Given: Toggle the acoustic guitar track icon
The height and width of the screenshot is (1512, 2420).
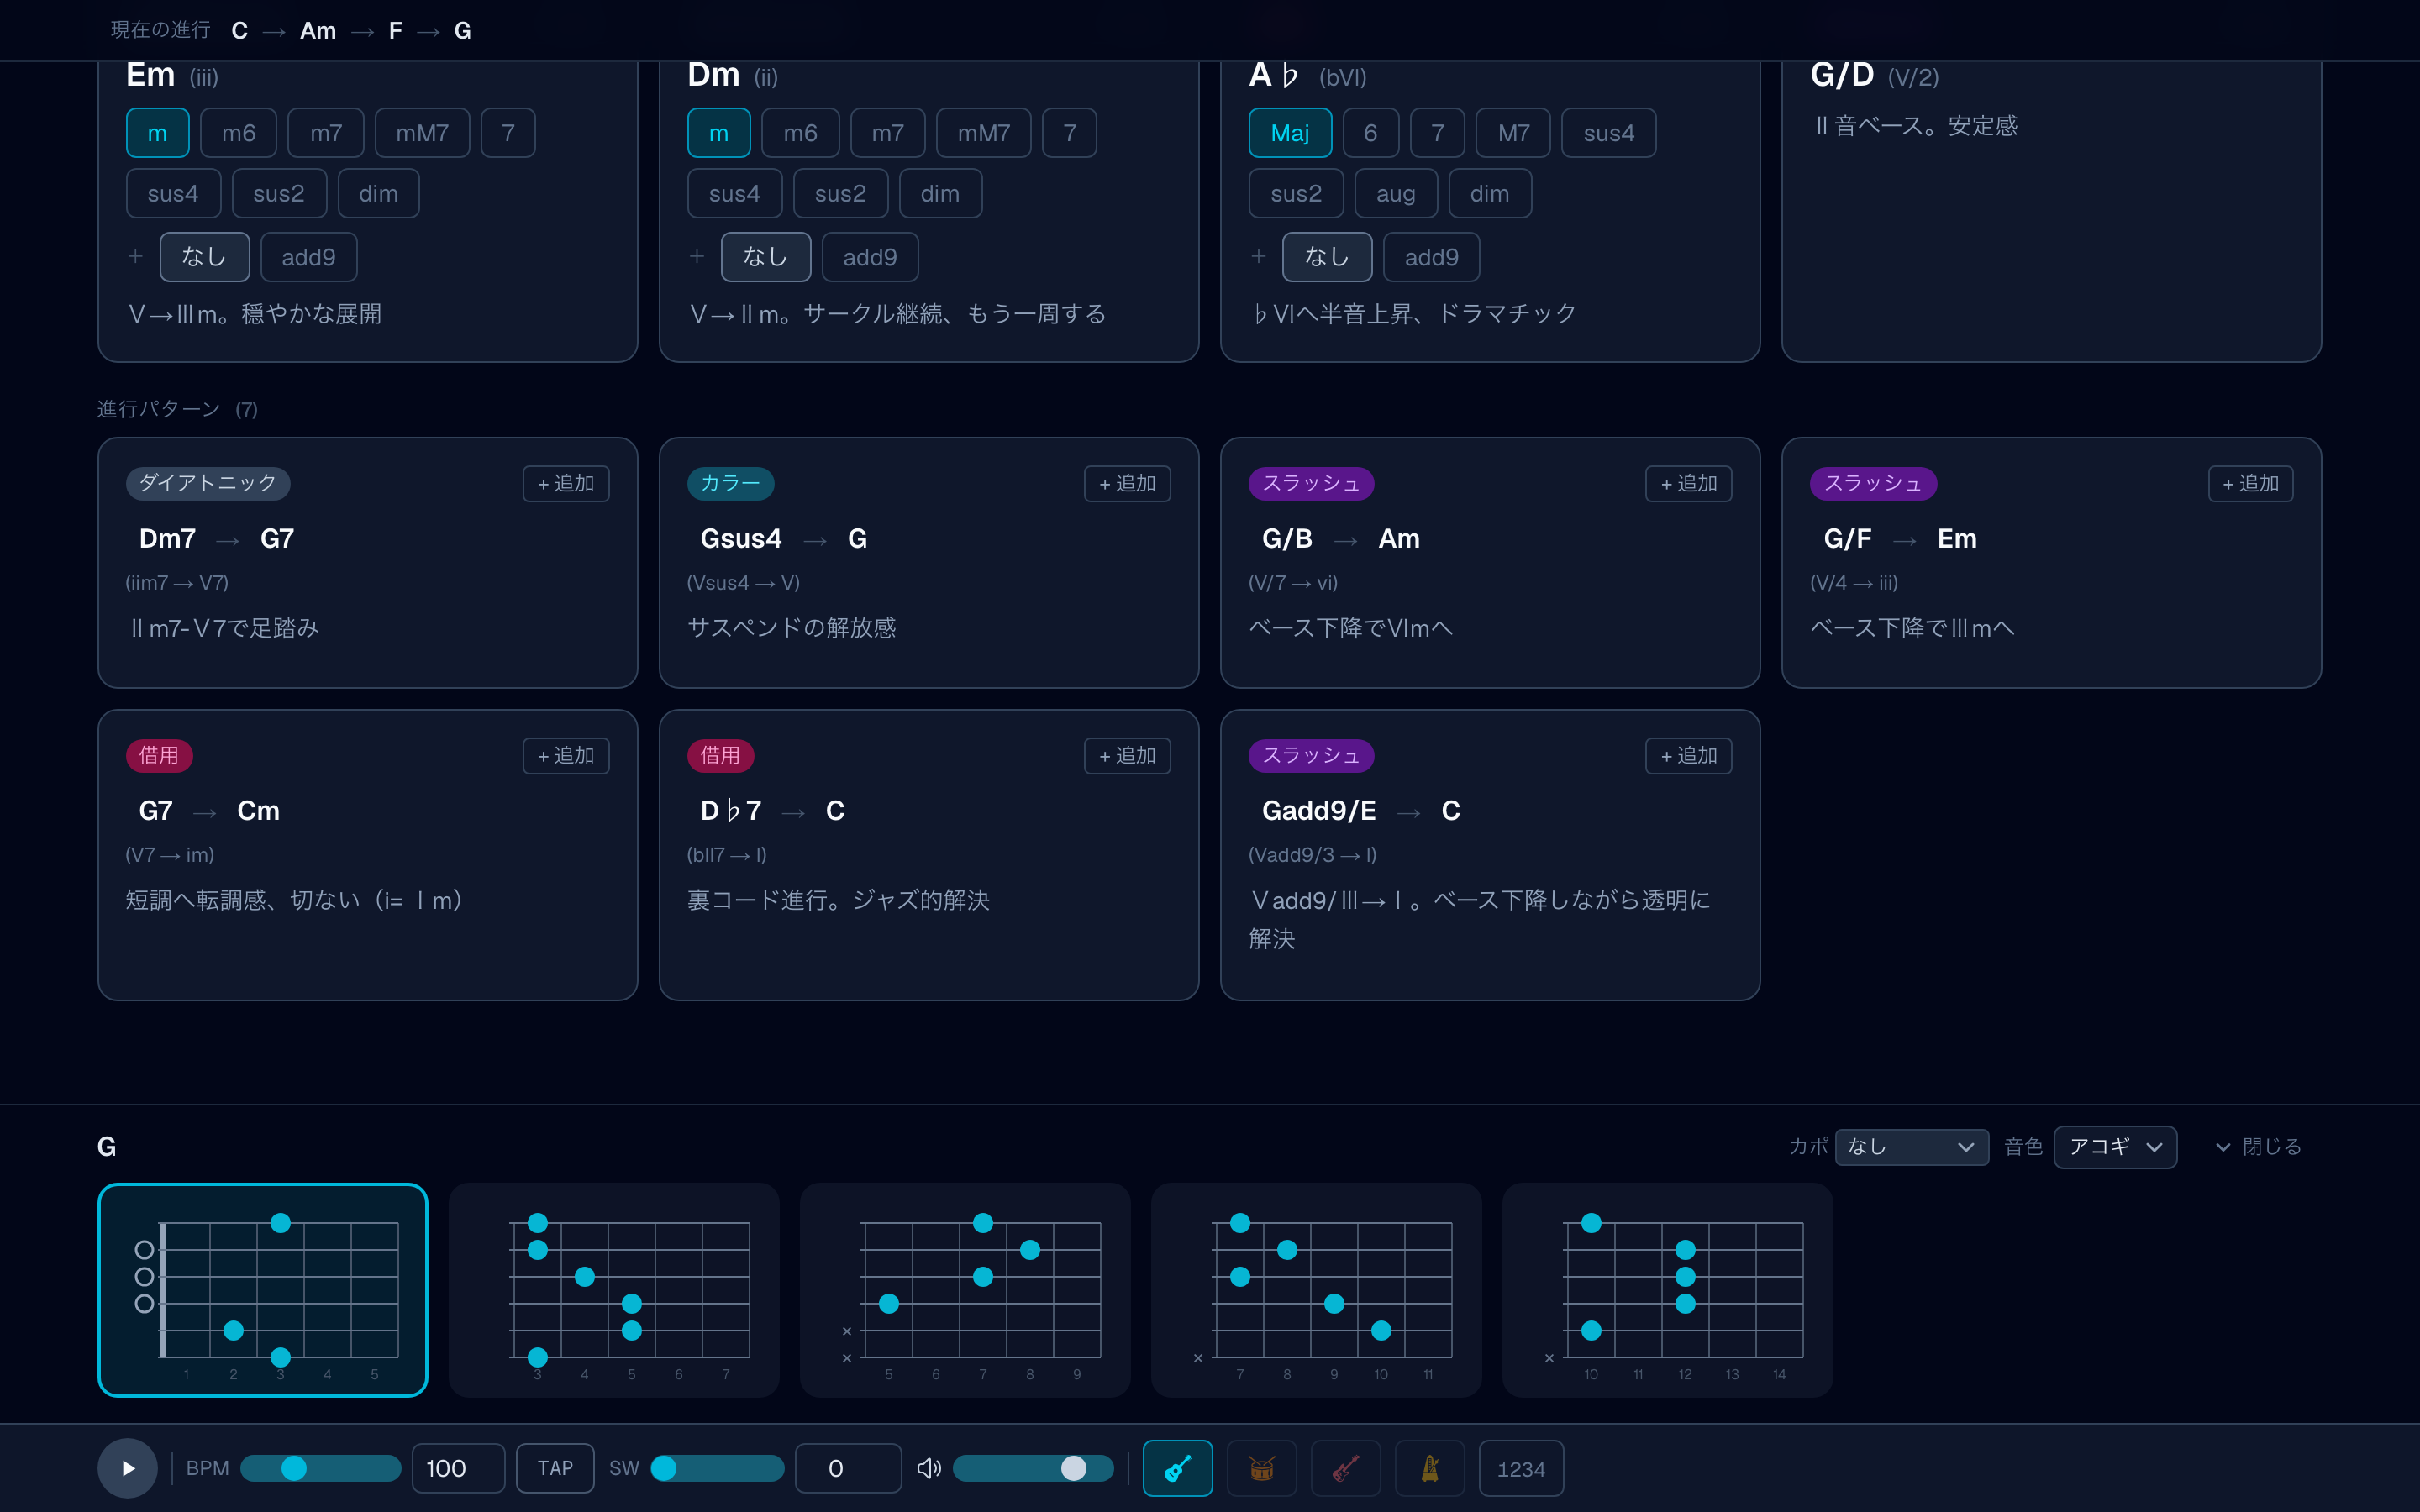Looking at the screenshot, I should pos(1177,1467).
